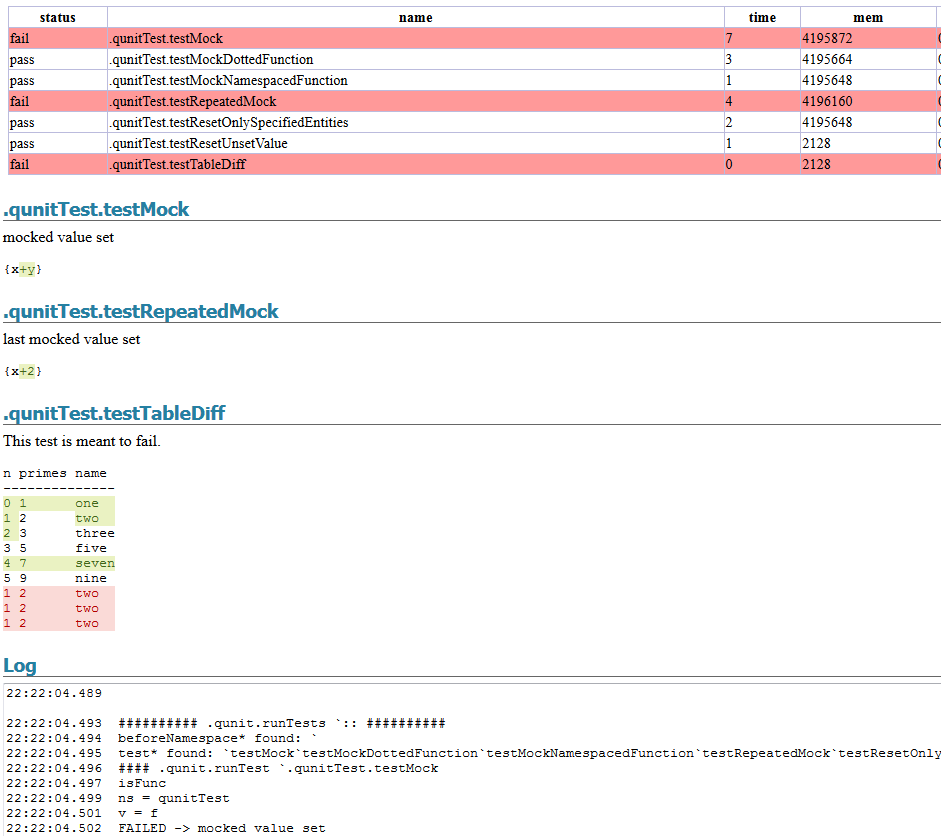Screen dimensions: 941x836
Task: Select .qunitTest.testMockDottedFunction in the table
Action: [211, 59]
